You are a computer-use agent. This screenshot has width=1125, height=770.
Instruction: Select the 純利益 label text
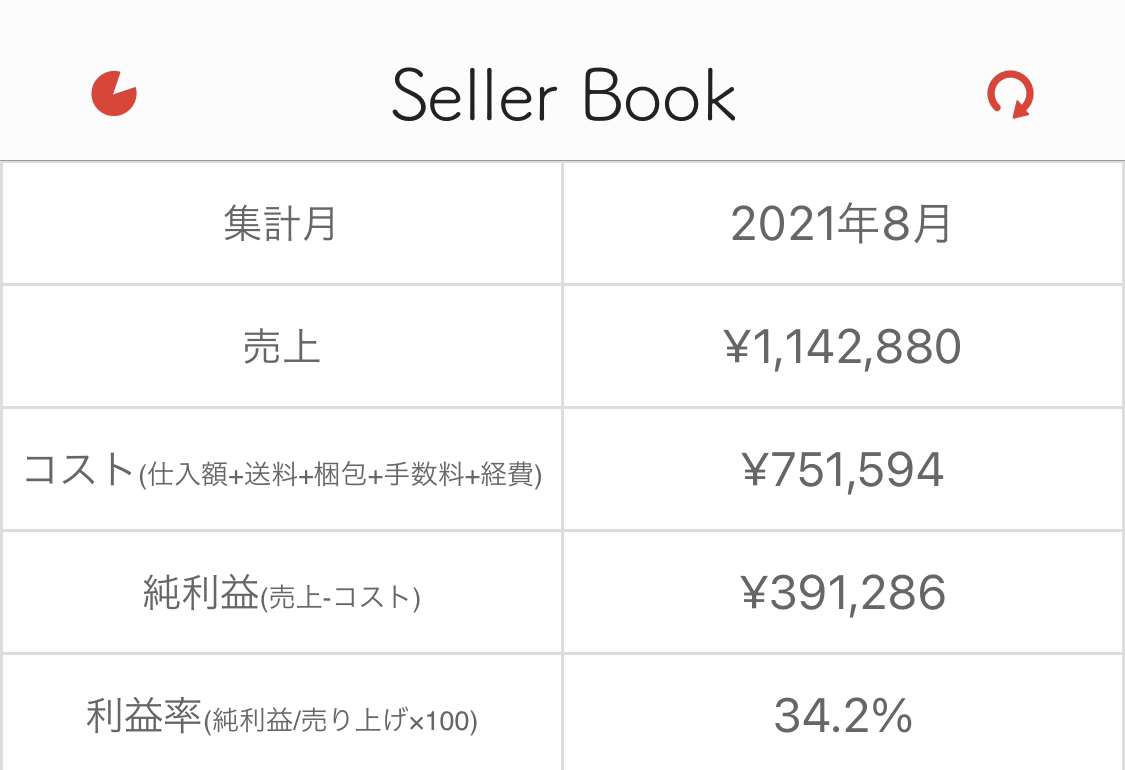click(x=200, y=593)
